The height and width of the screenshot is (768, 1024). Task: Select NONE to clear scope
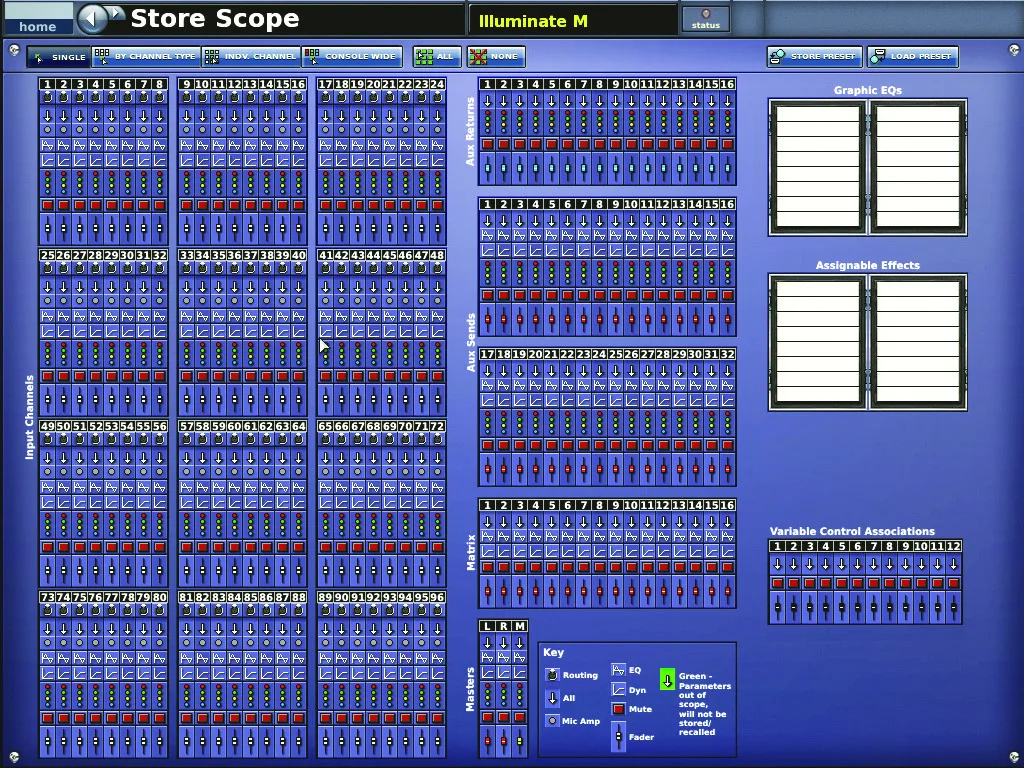click(x=496, y=57)
